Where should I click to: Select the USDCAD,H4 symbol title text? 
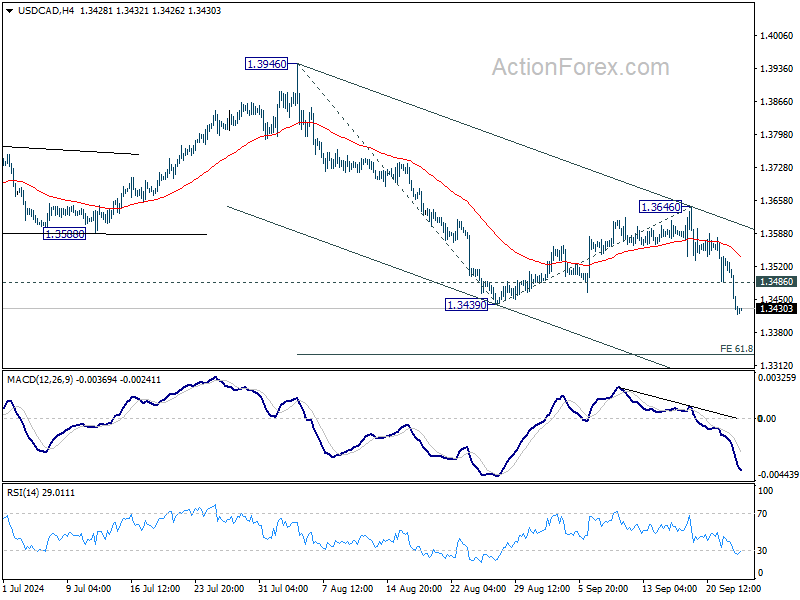coord(46,11)
